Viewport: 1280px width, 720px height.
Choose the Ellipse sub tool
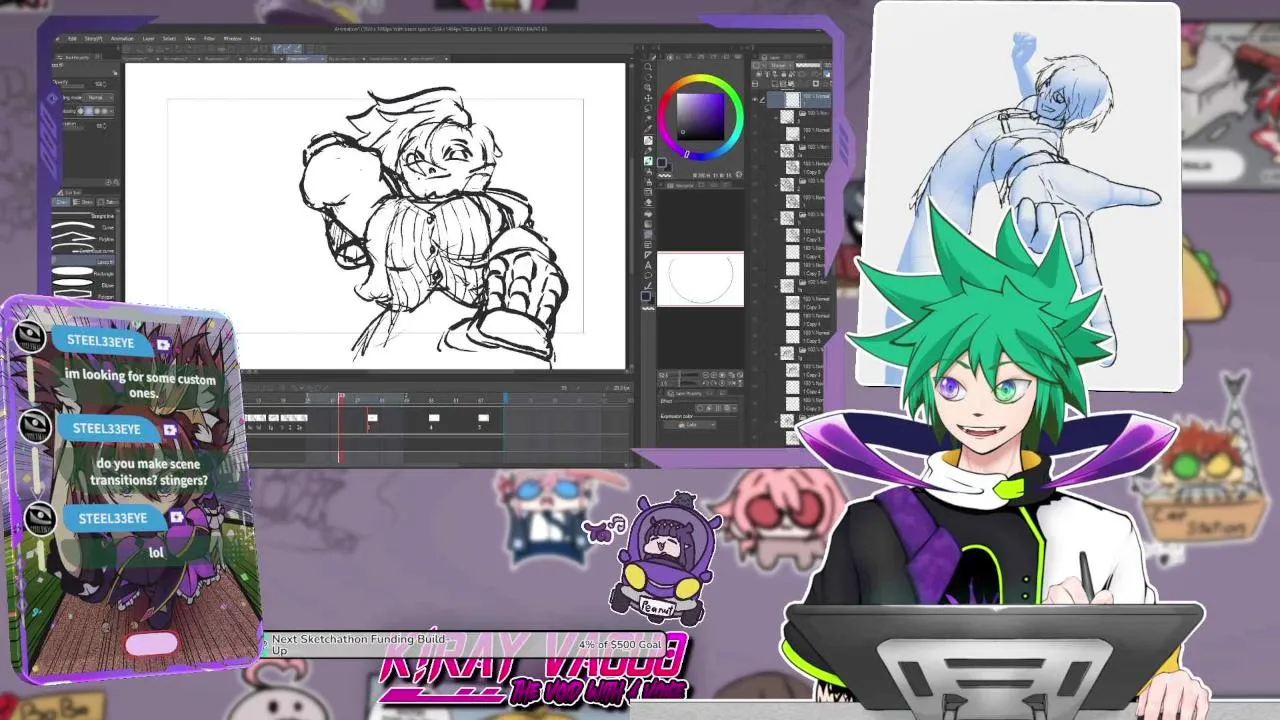point(84,285)
